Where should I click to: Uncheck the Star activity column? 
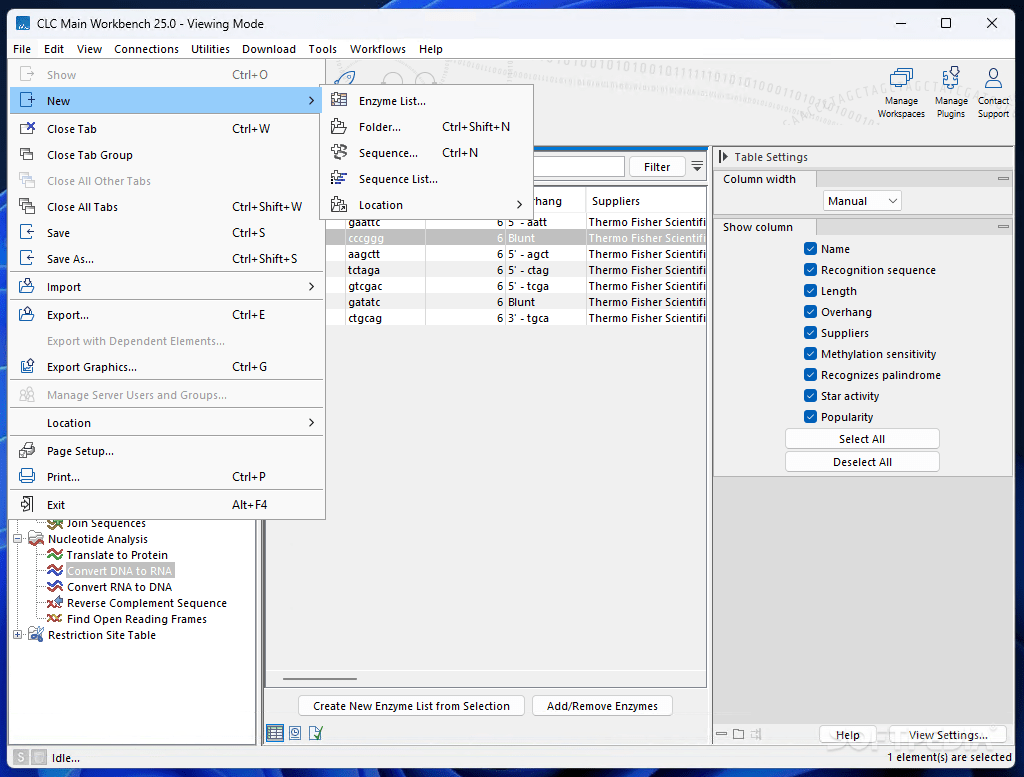click(x=810, y=395)
